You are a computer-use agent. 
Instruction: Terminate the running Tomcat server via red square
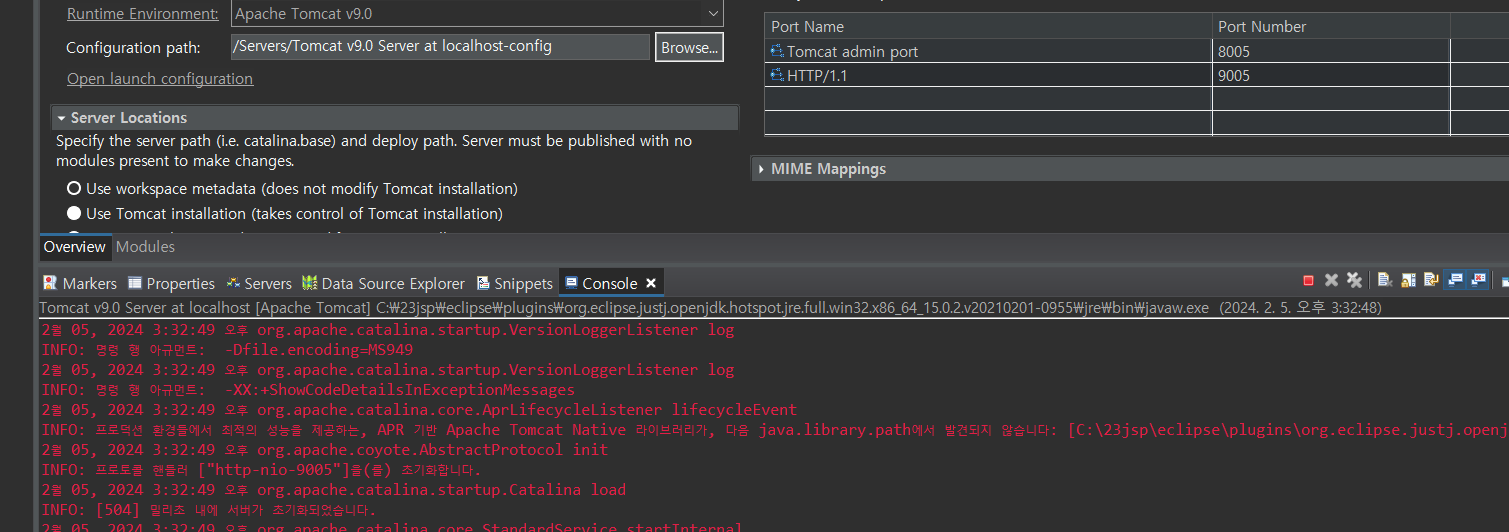(x=1308, y=281)
